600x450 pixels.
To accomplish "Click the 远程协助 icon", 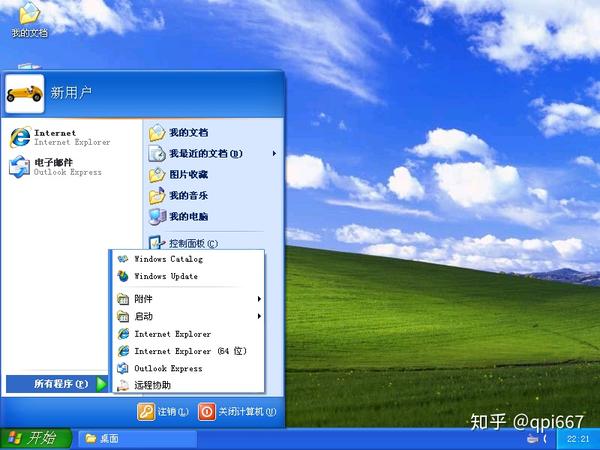I will point(123,385).
